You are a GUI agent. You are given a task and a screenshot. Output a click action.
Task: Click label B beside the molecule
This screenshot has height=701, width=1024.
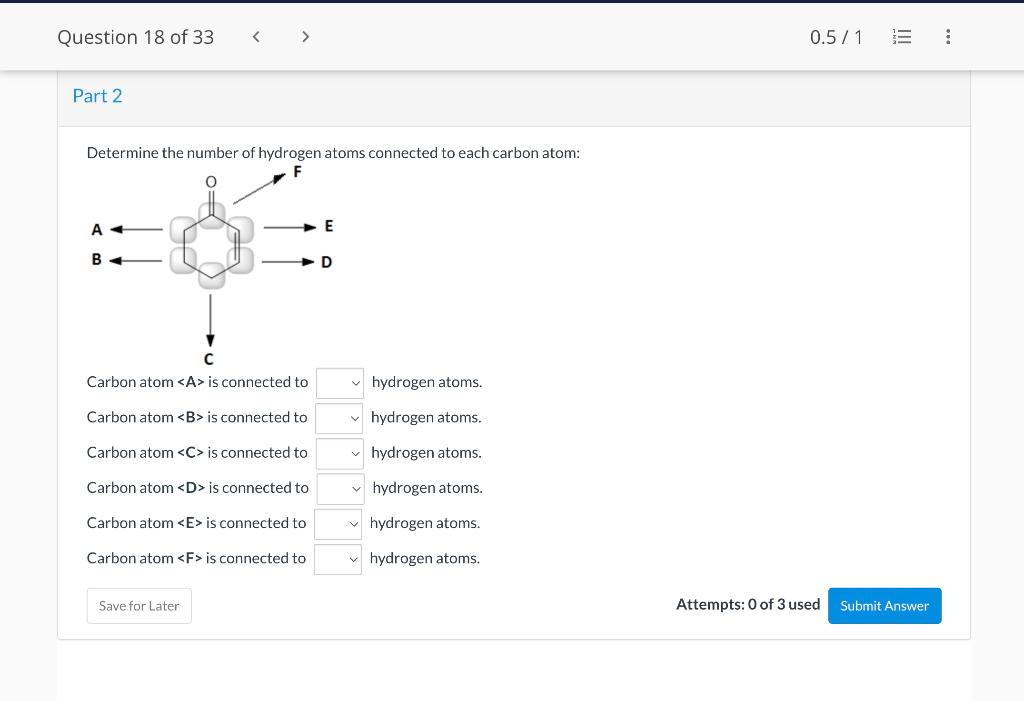point(97,259)
